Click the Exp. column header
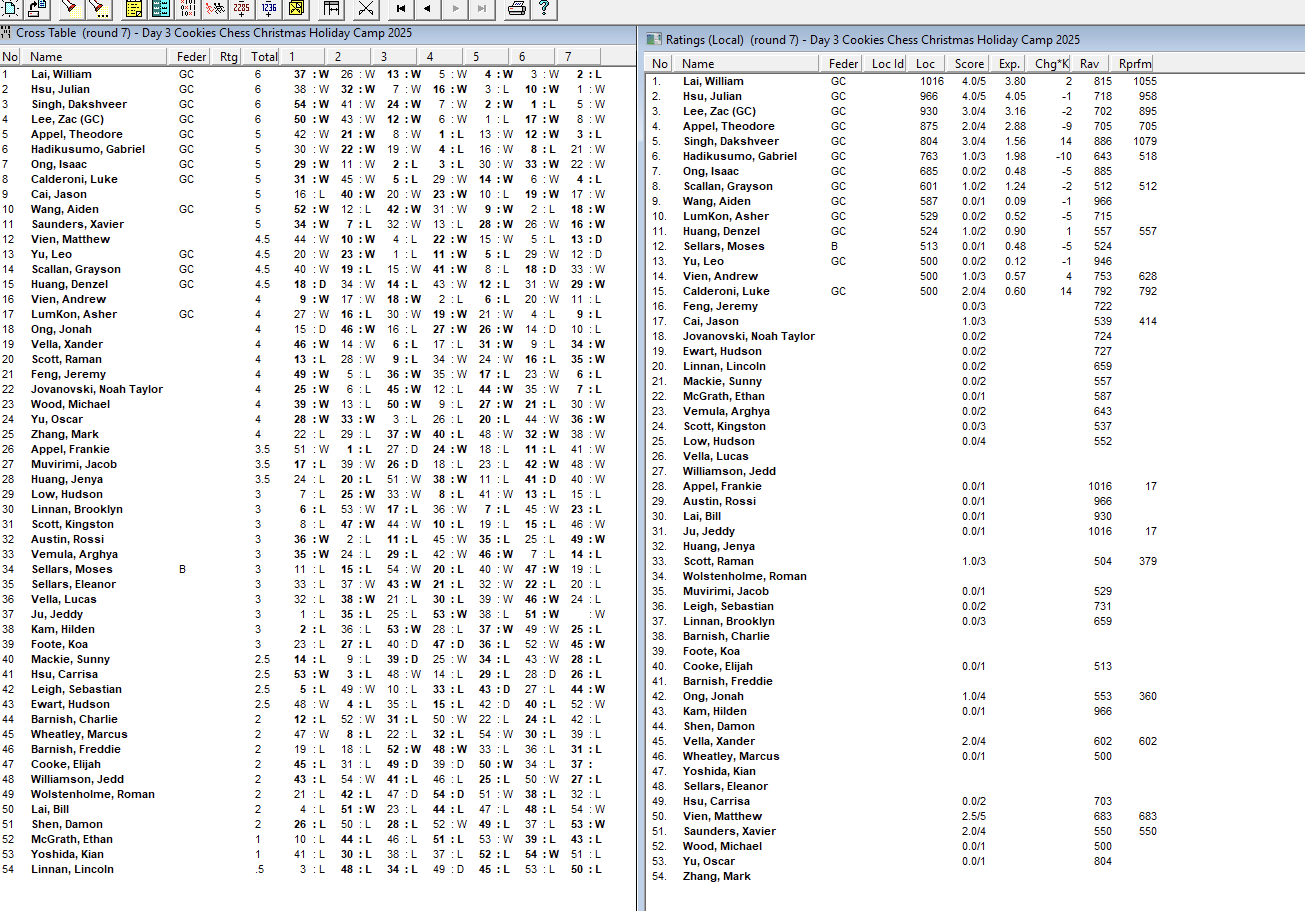The image size is (1305, 911). [x=1010, y=64]
